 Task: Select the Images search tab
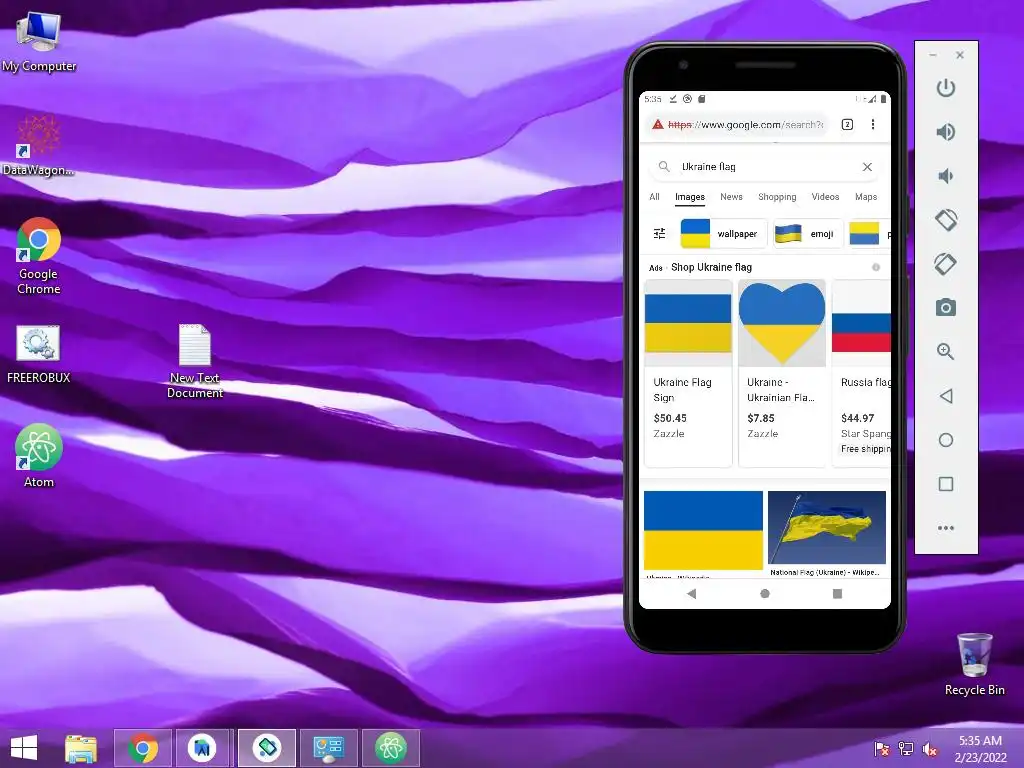point(690,197)
